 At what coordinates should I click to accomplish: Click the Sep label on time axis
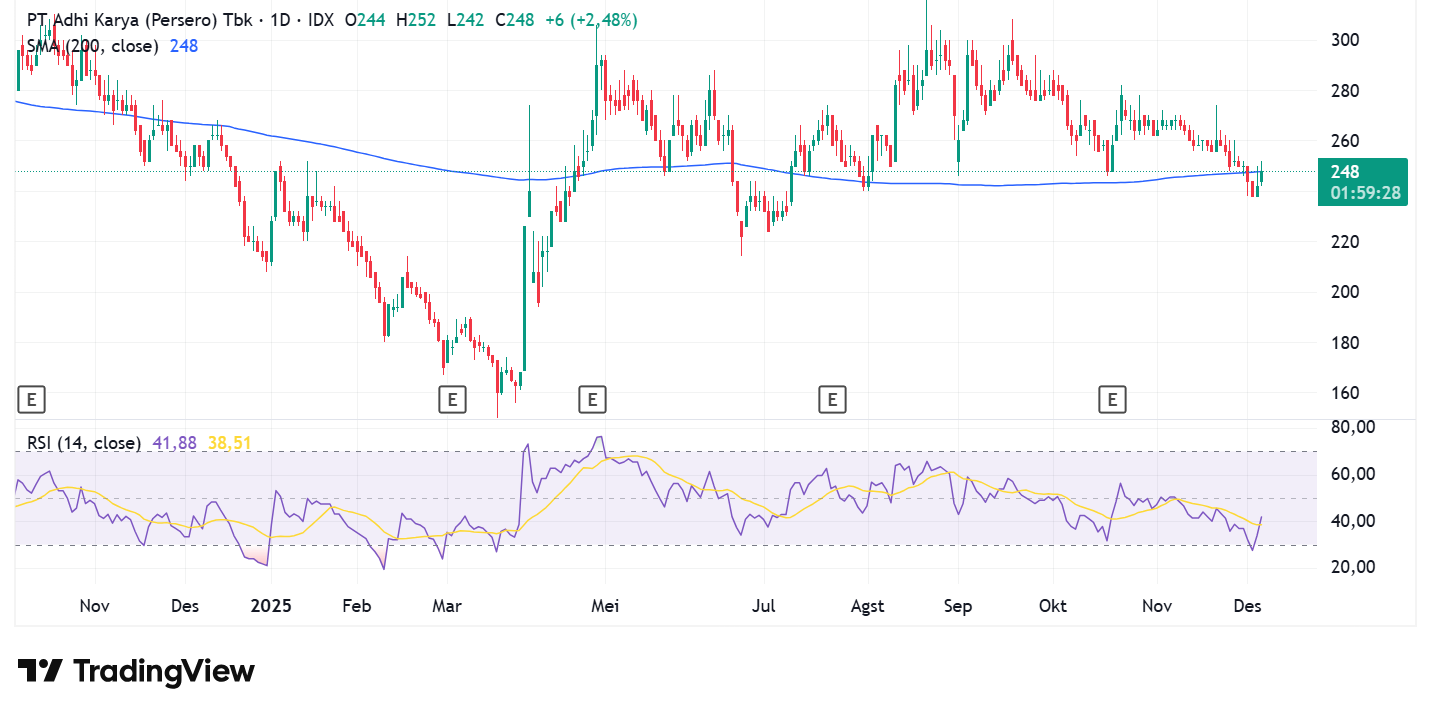coord(958,606)
